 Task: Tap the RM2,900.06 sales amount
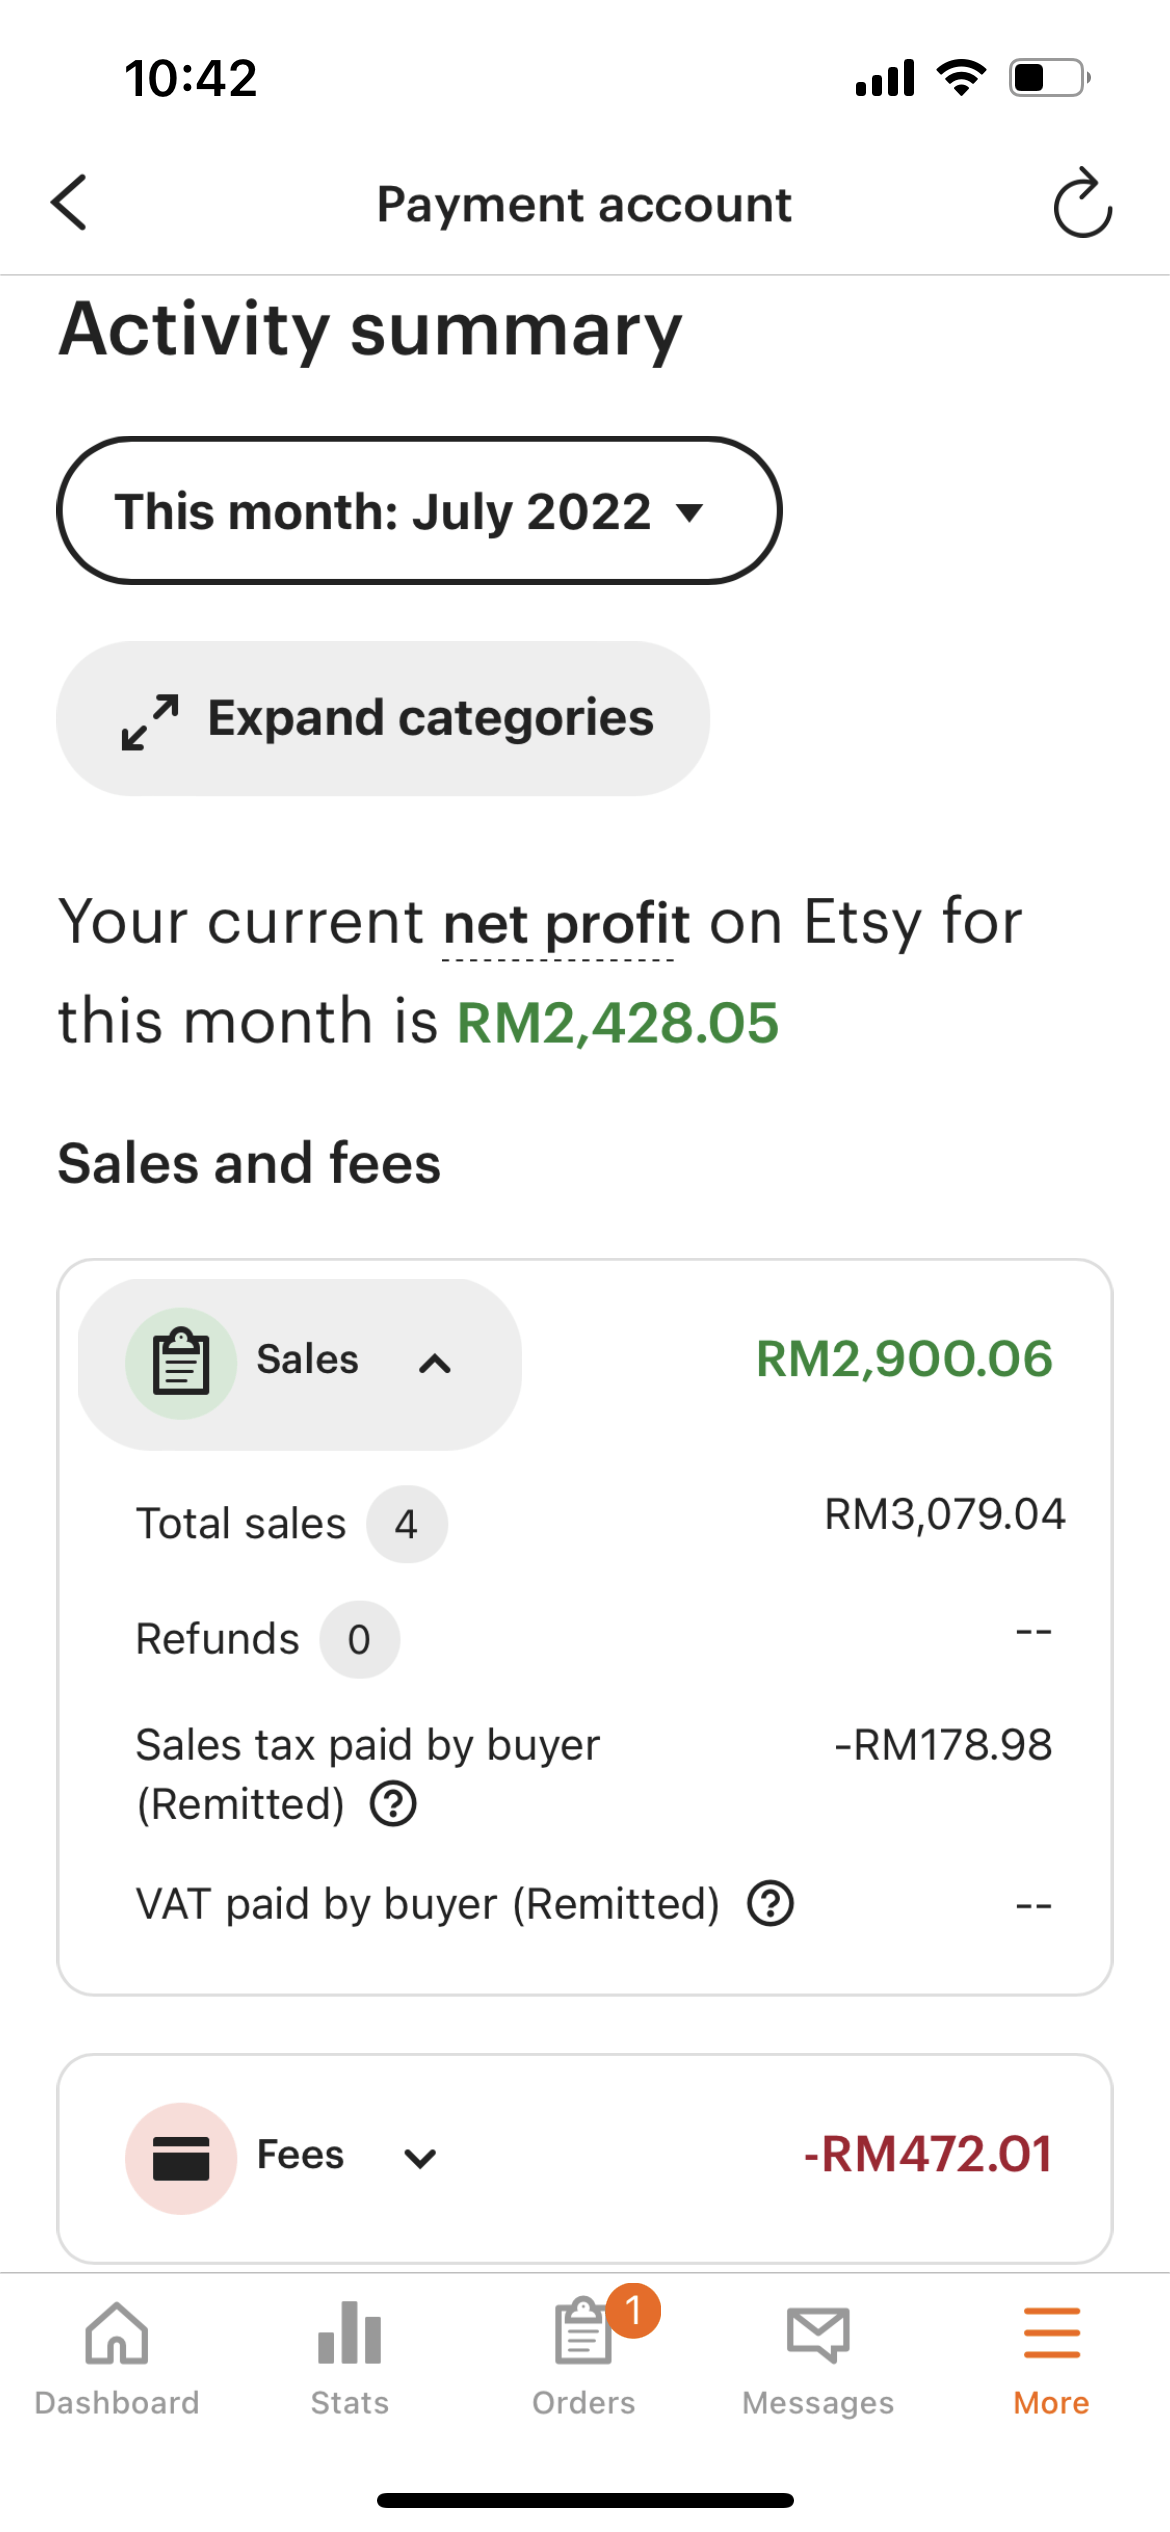(x=904, y=1359)
